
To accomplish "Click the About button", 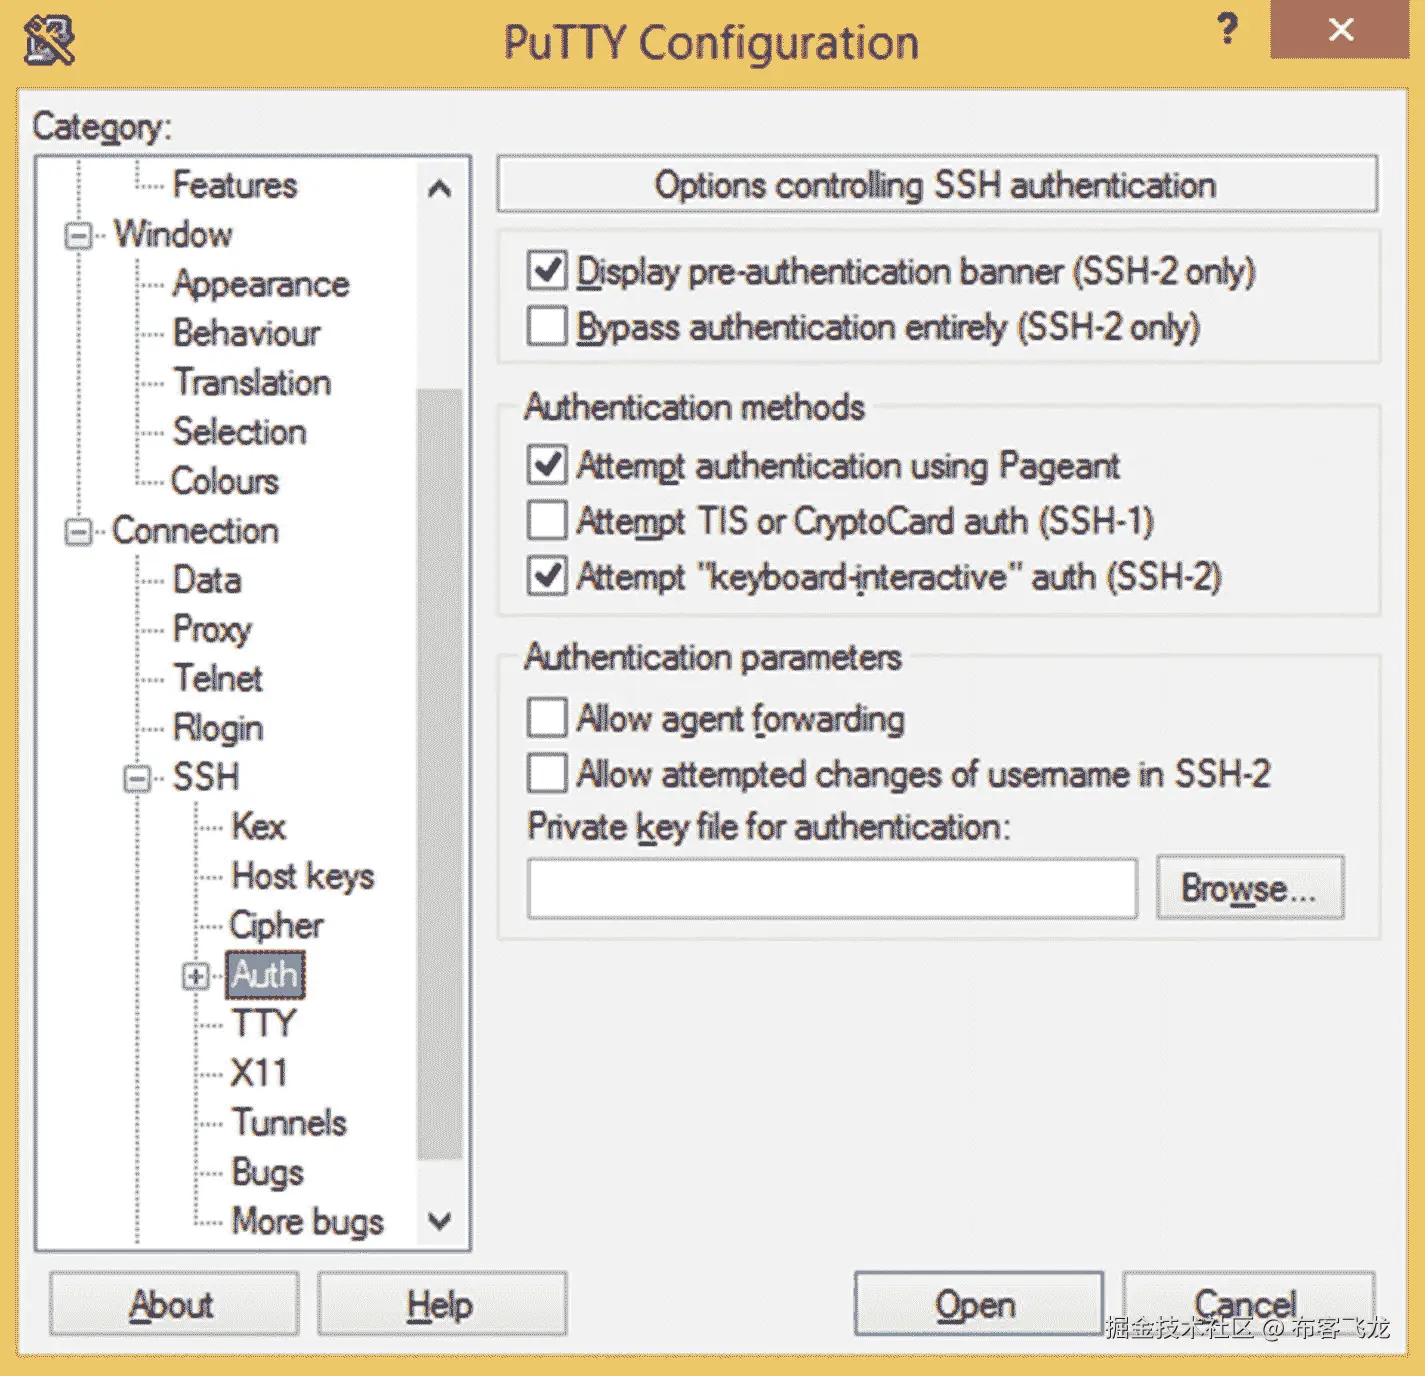I will [x=172, y=1303].
